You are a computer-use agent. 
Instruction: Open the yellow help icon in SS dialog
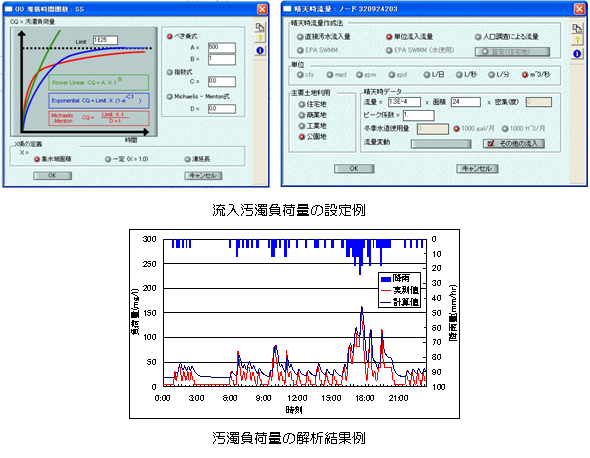(260, 38)
